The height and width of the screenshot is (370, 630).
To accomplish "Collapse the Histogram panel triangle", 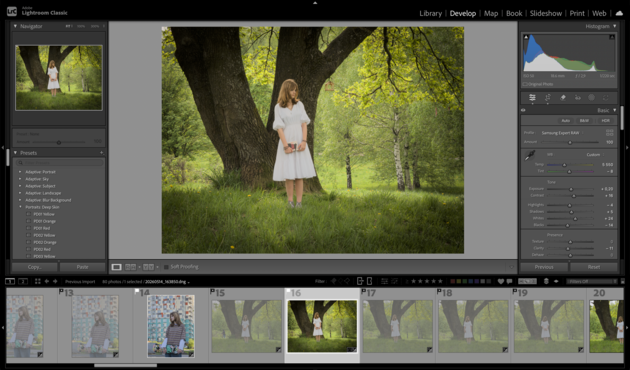I will pyautogui.click(x=614, y=26).
